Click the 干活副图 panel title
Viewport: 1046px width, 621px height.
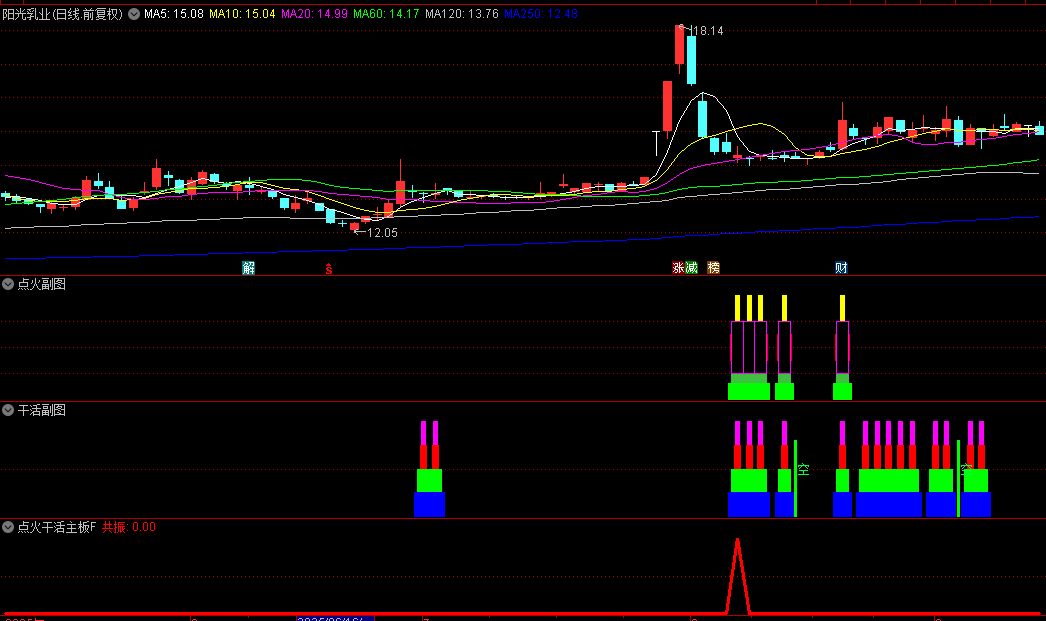tap(41, 410)
